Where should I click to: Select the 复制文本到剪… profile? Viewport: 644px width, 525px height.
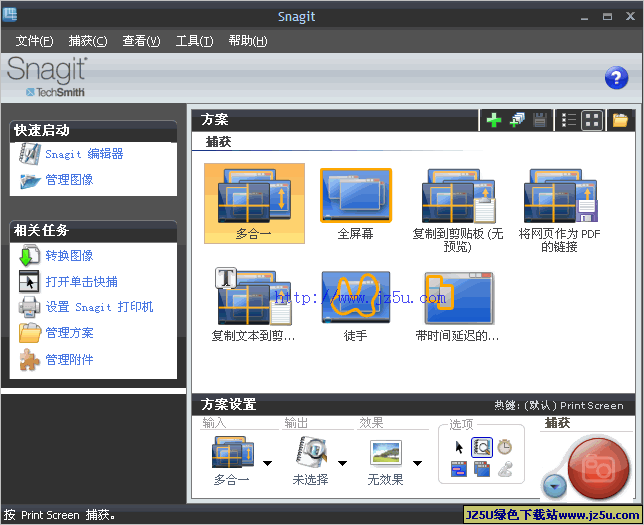pos(253,305)
